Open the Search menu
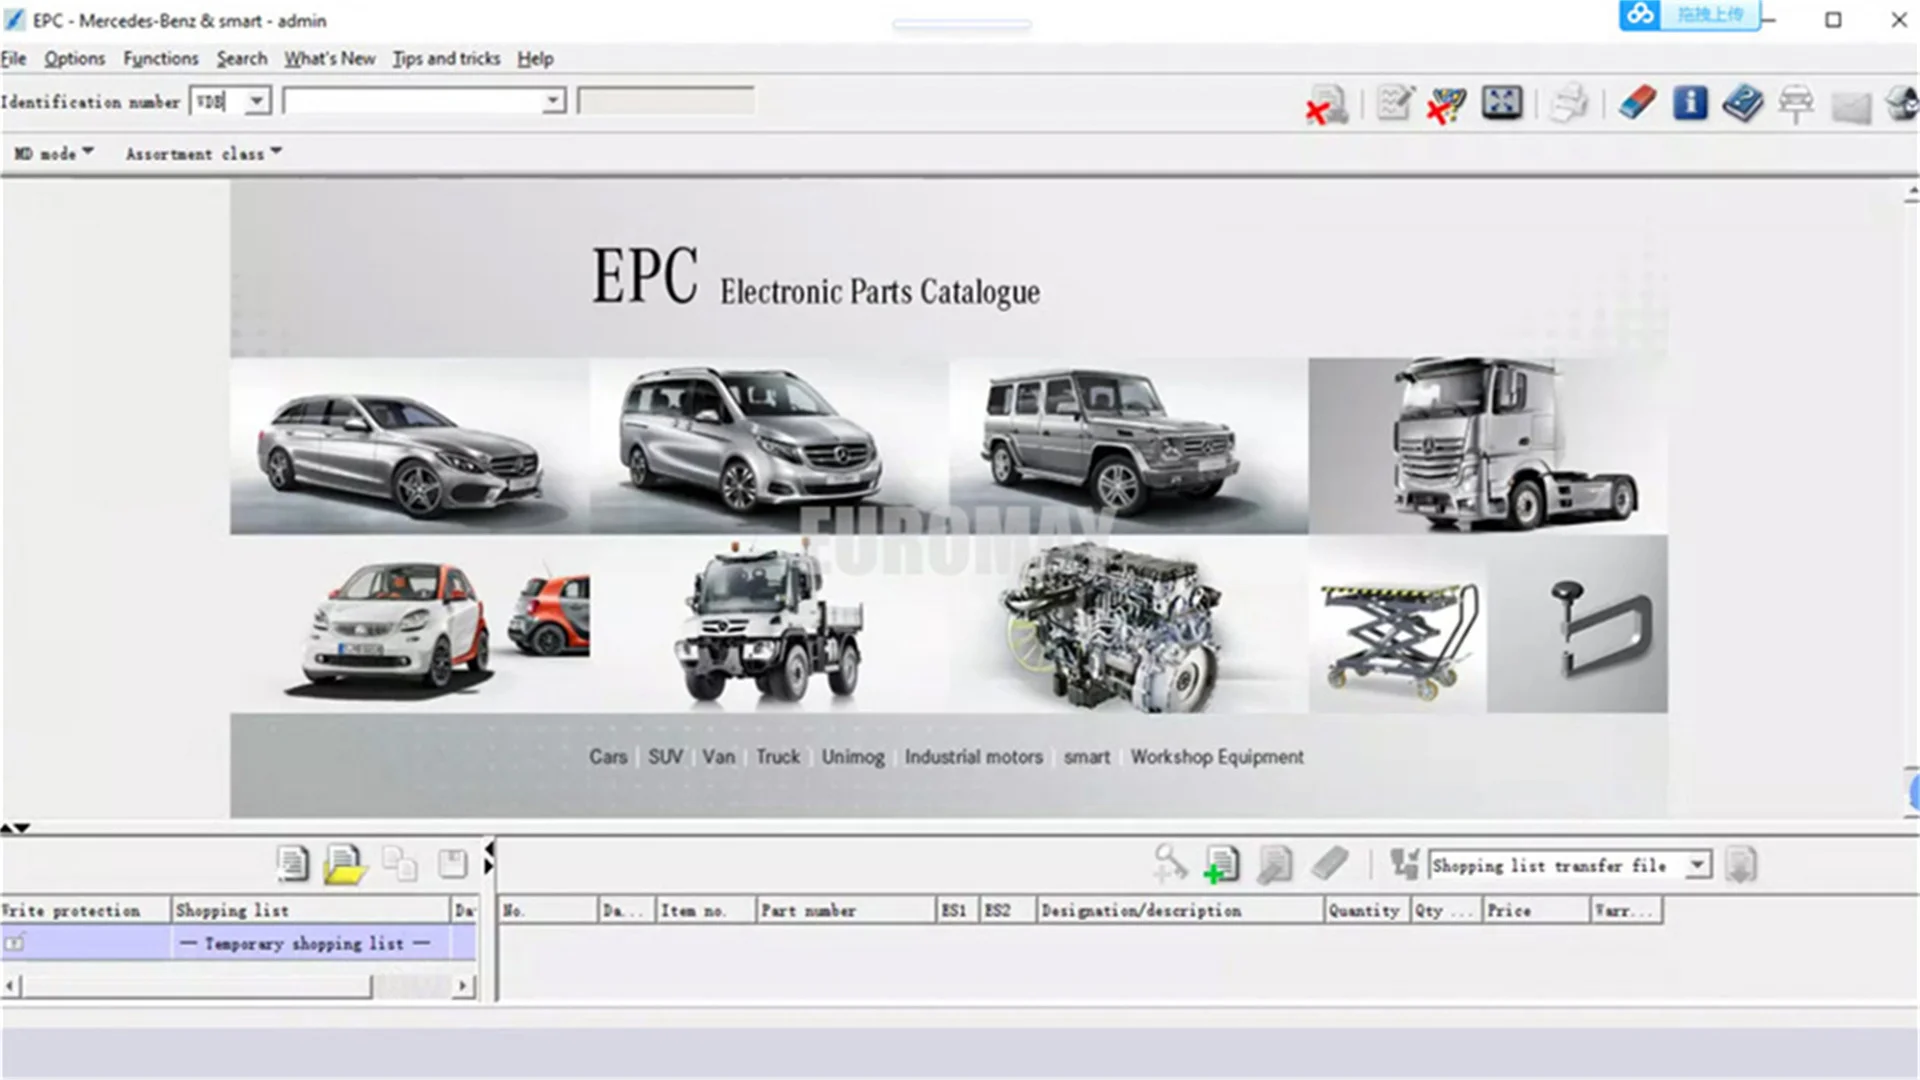The height and width of the screenshot is (1080, 1920). coord(242,58)
